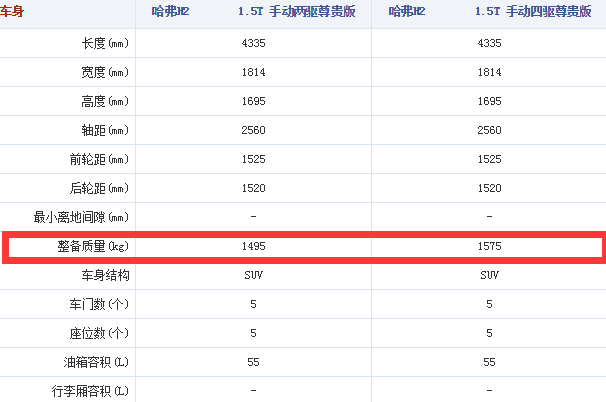Select the 宽度(mm) row label

tap(105, 72)
